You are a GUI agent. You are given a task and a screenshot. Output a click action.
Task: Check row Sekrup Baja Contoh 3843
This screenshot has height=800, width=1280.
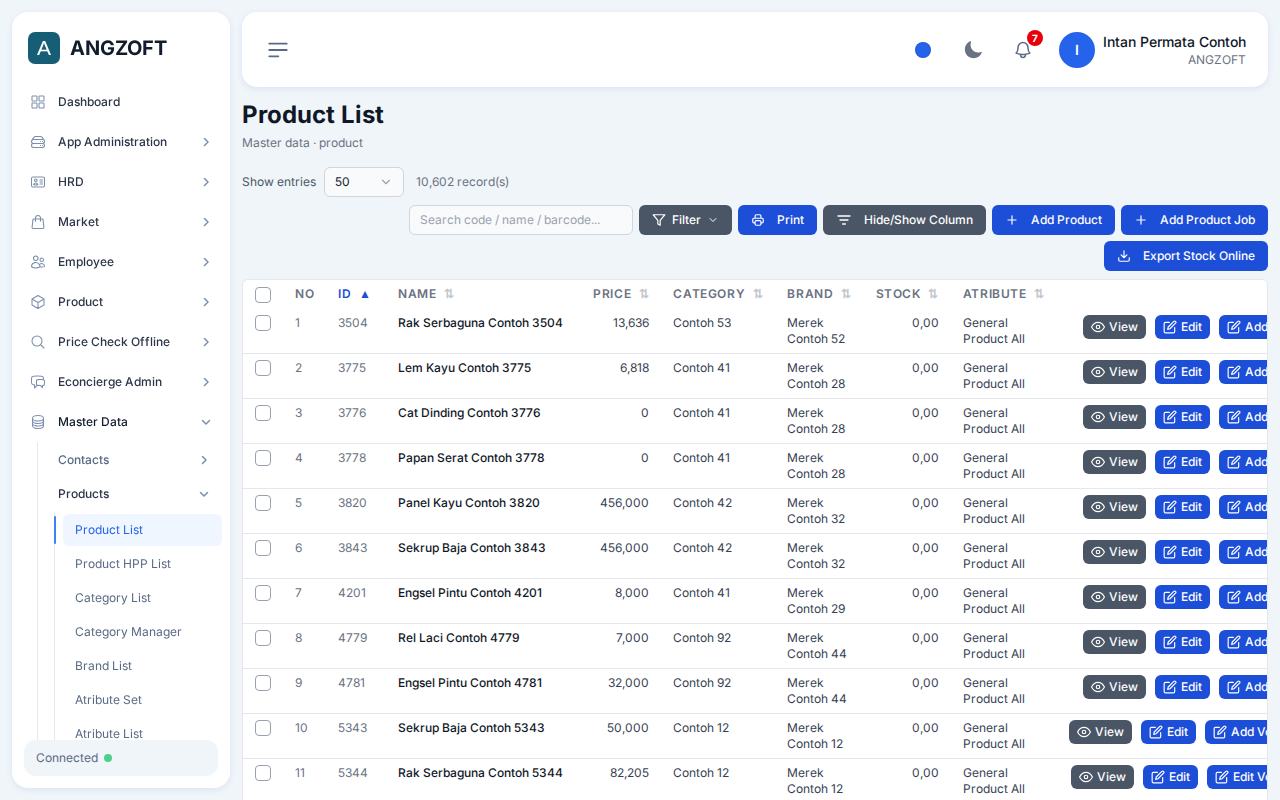[263, 548]
